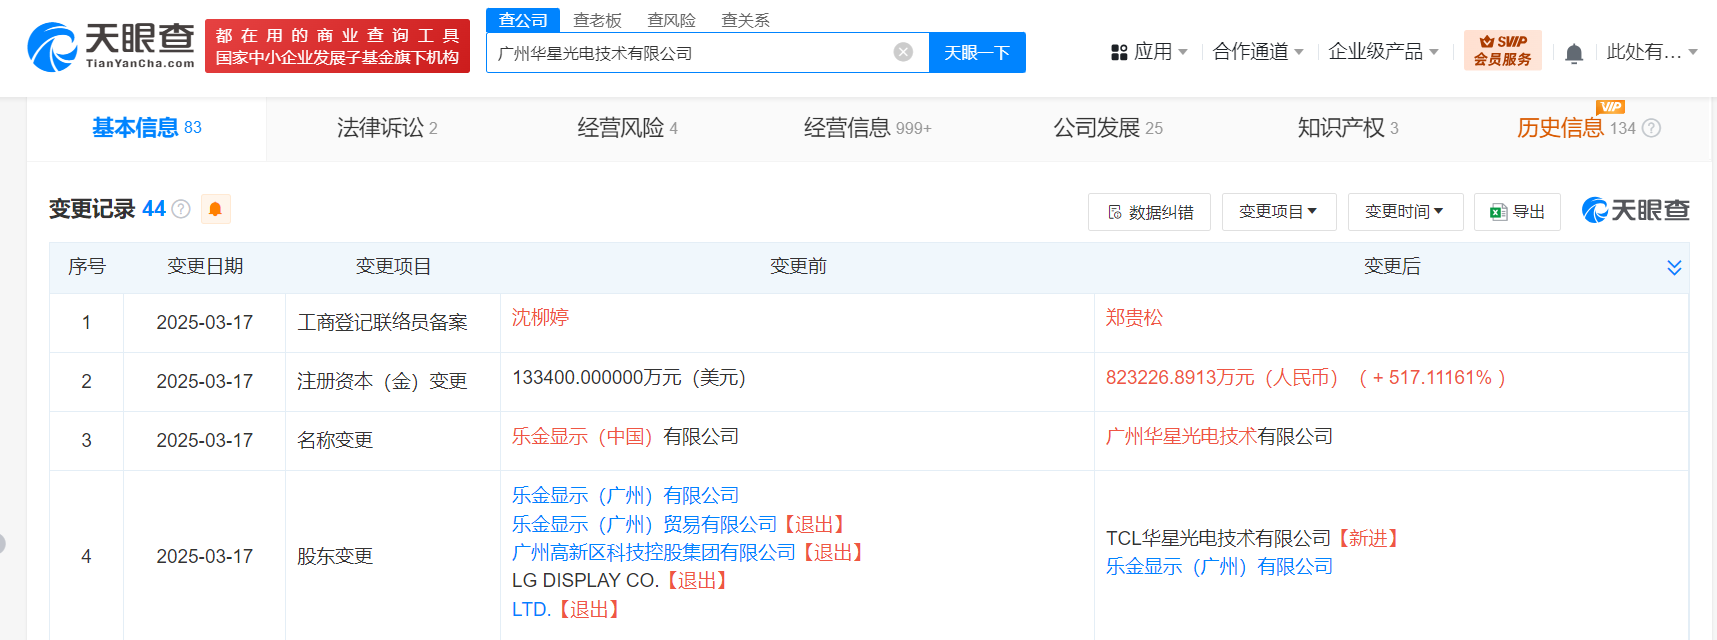Viewport: 1717px width, 640px height.
Task: Open help icon beside 历史信息 134
Action: point(1652,128)
